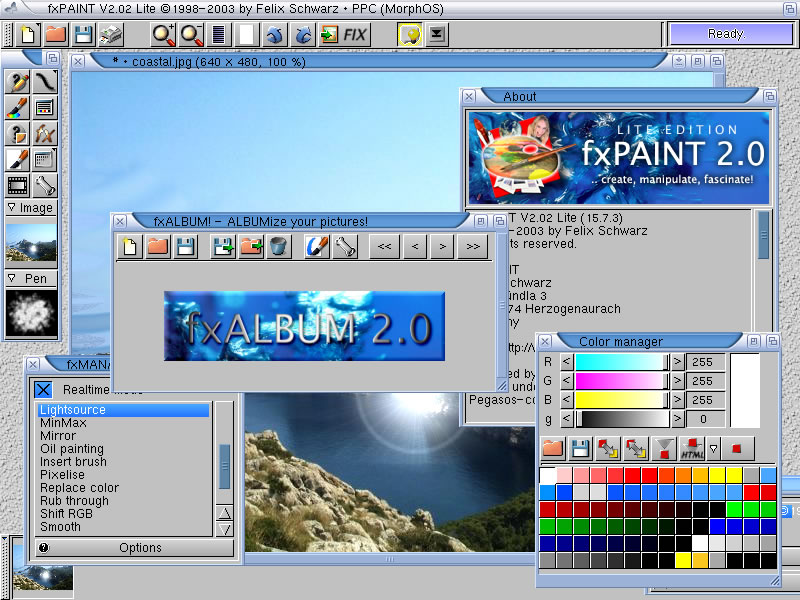The height and width of the screenshot is (600, 800).
Task: Click the g grayscale slider in Color manager
Action: [x=622, y=419]
